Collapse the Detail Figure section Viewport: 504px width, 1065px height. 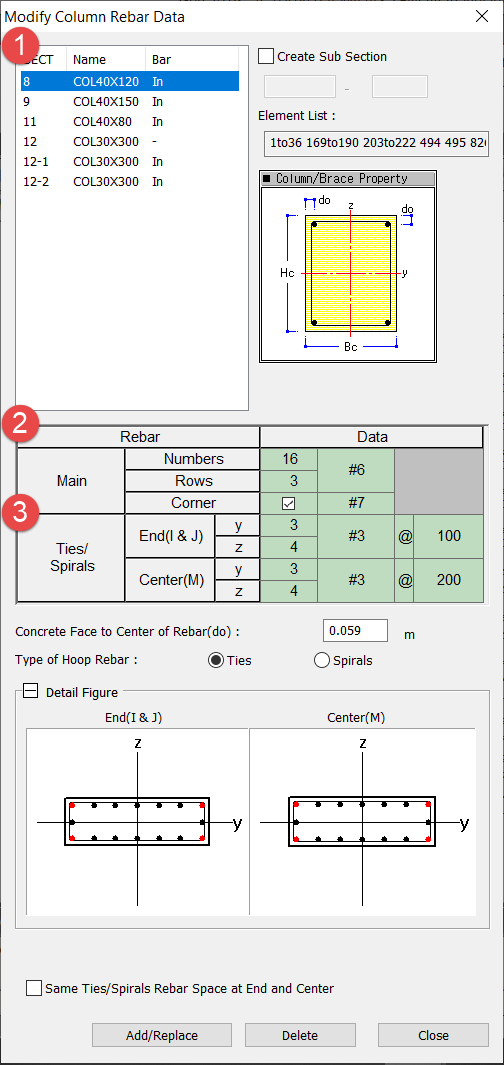[x=31, y=691]
